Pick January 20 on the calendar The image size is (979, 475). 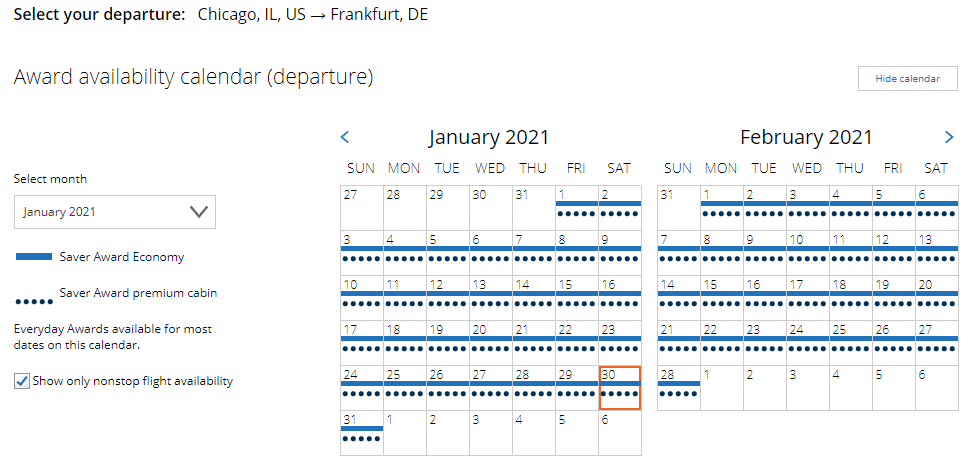(490, 342)
